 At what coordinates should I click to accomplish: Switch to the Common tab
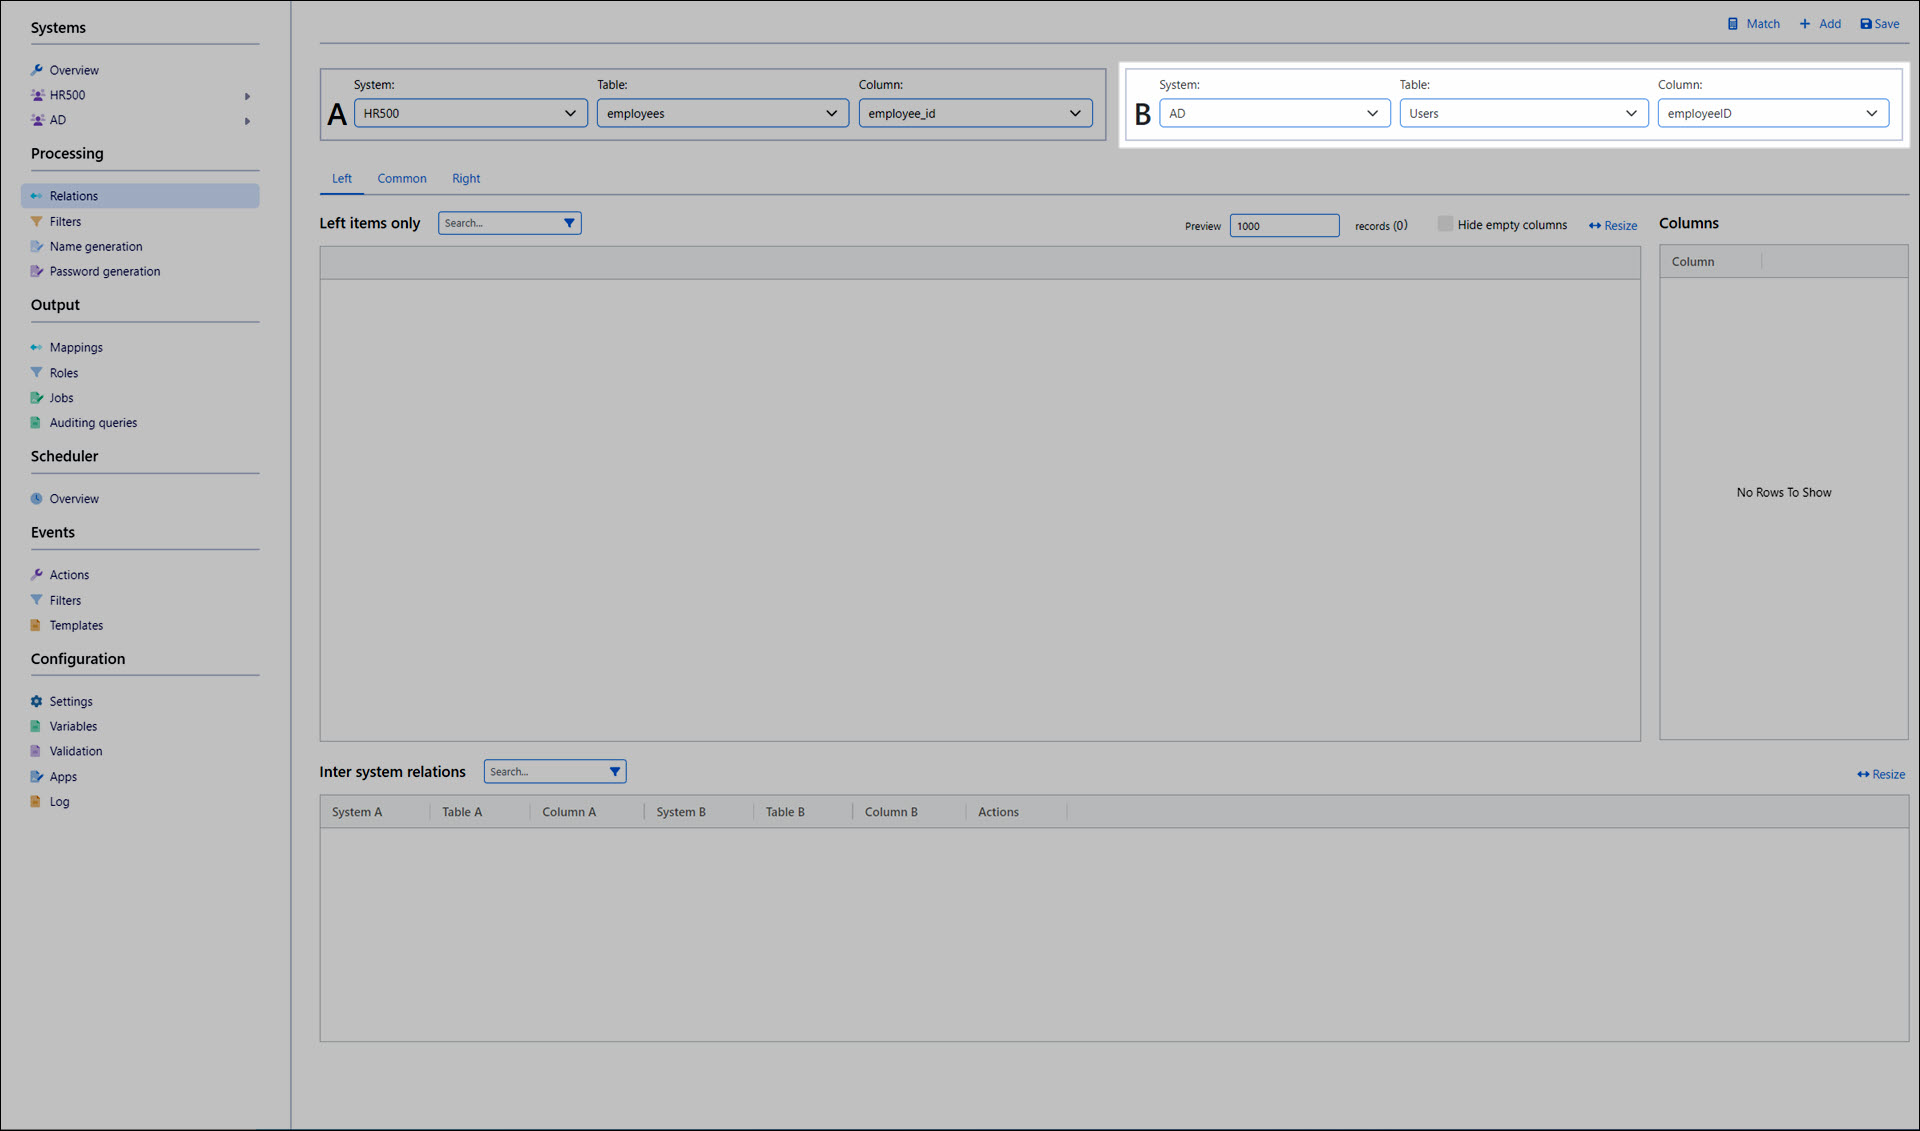(x=402, y=179)
